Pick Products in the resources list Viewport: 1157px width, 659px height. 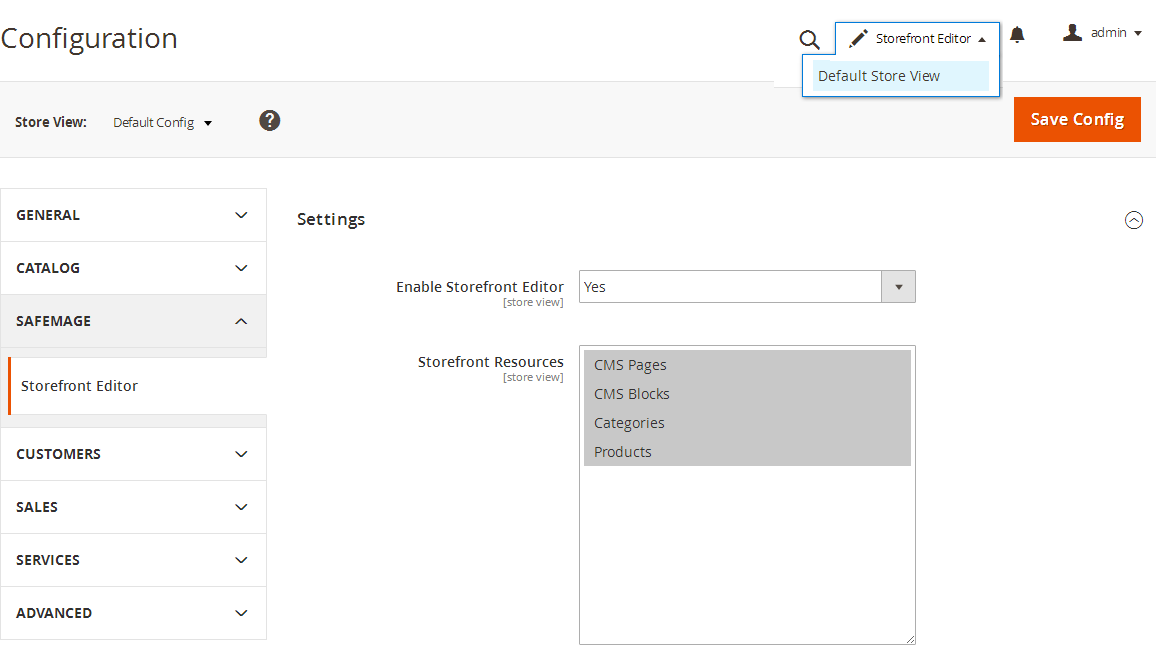623,452
